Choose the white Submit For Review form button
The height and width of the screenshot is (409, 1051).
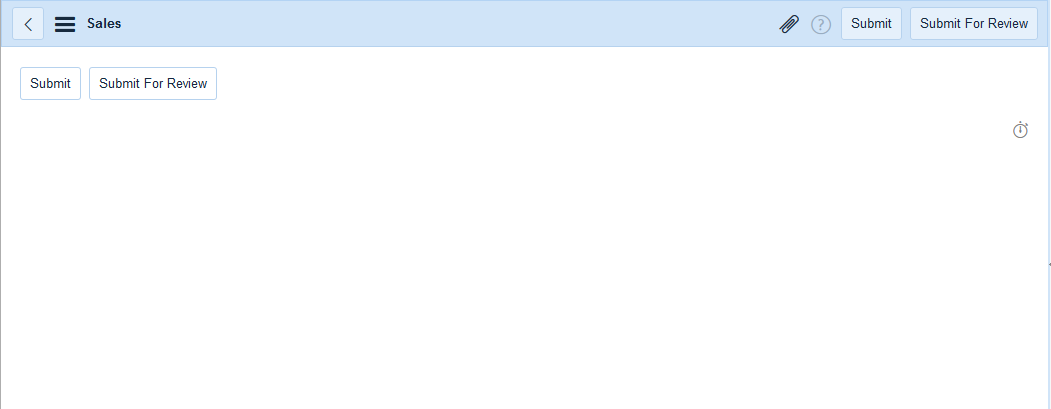[x=153, y=83]
